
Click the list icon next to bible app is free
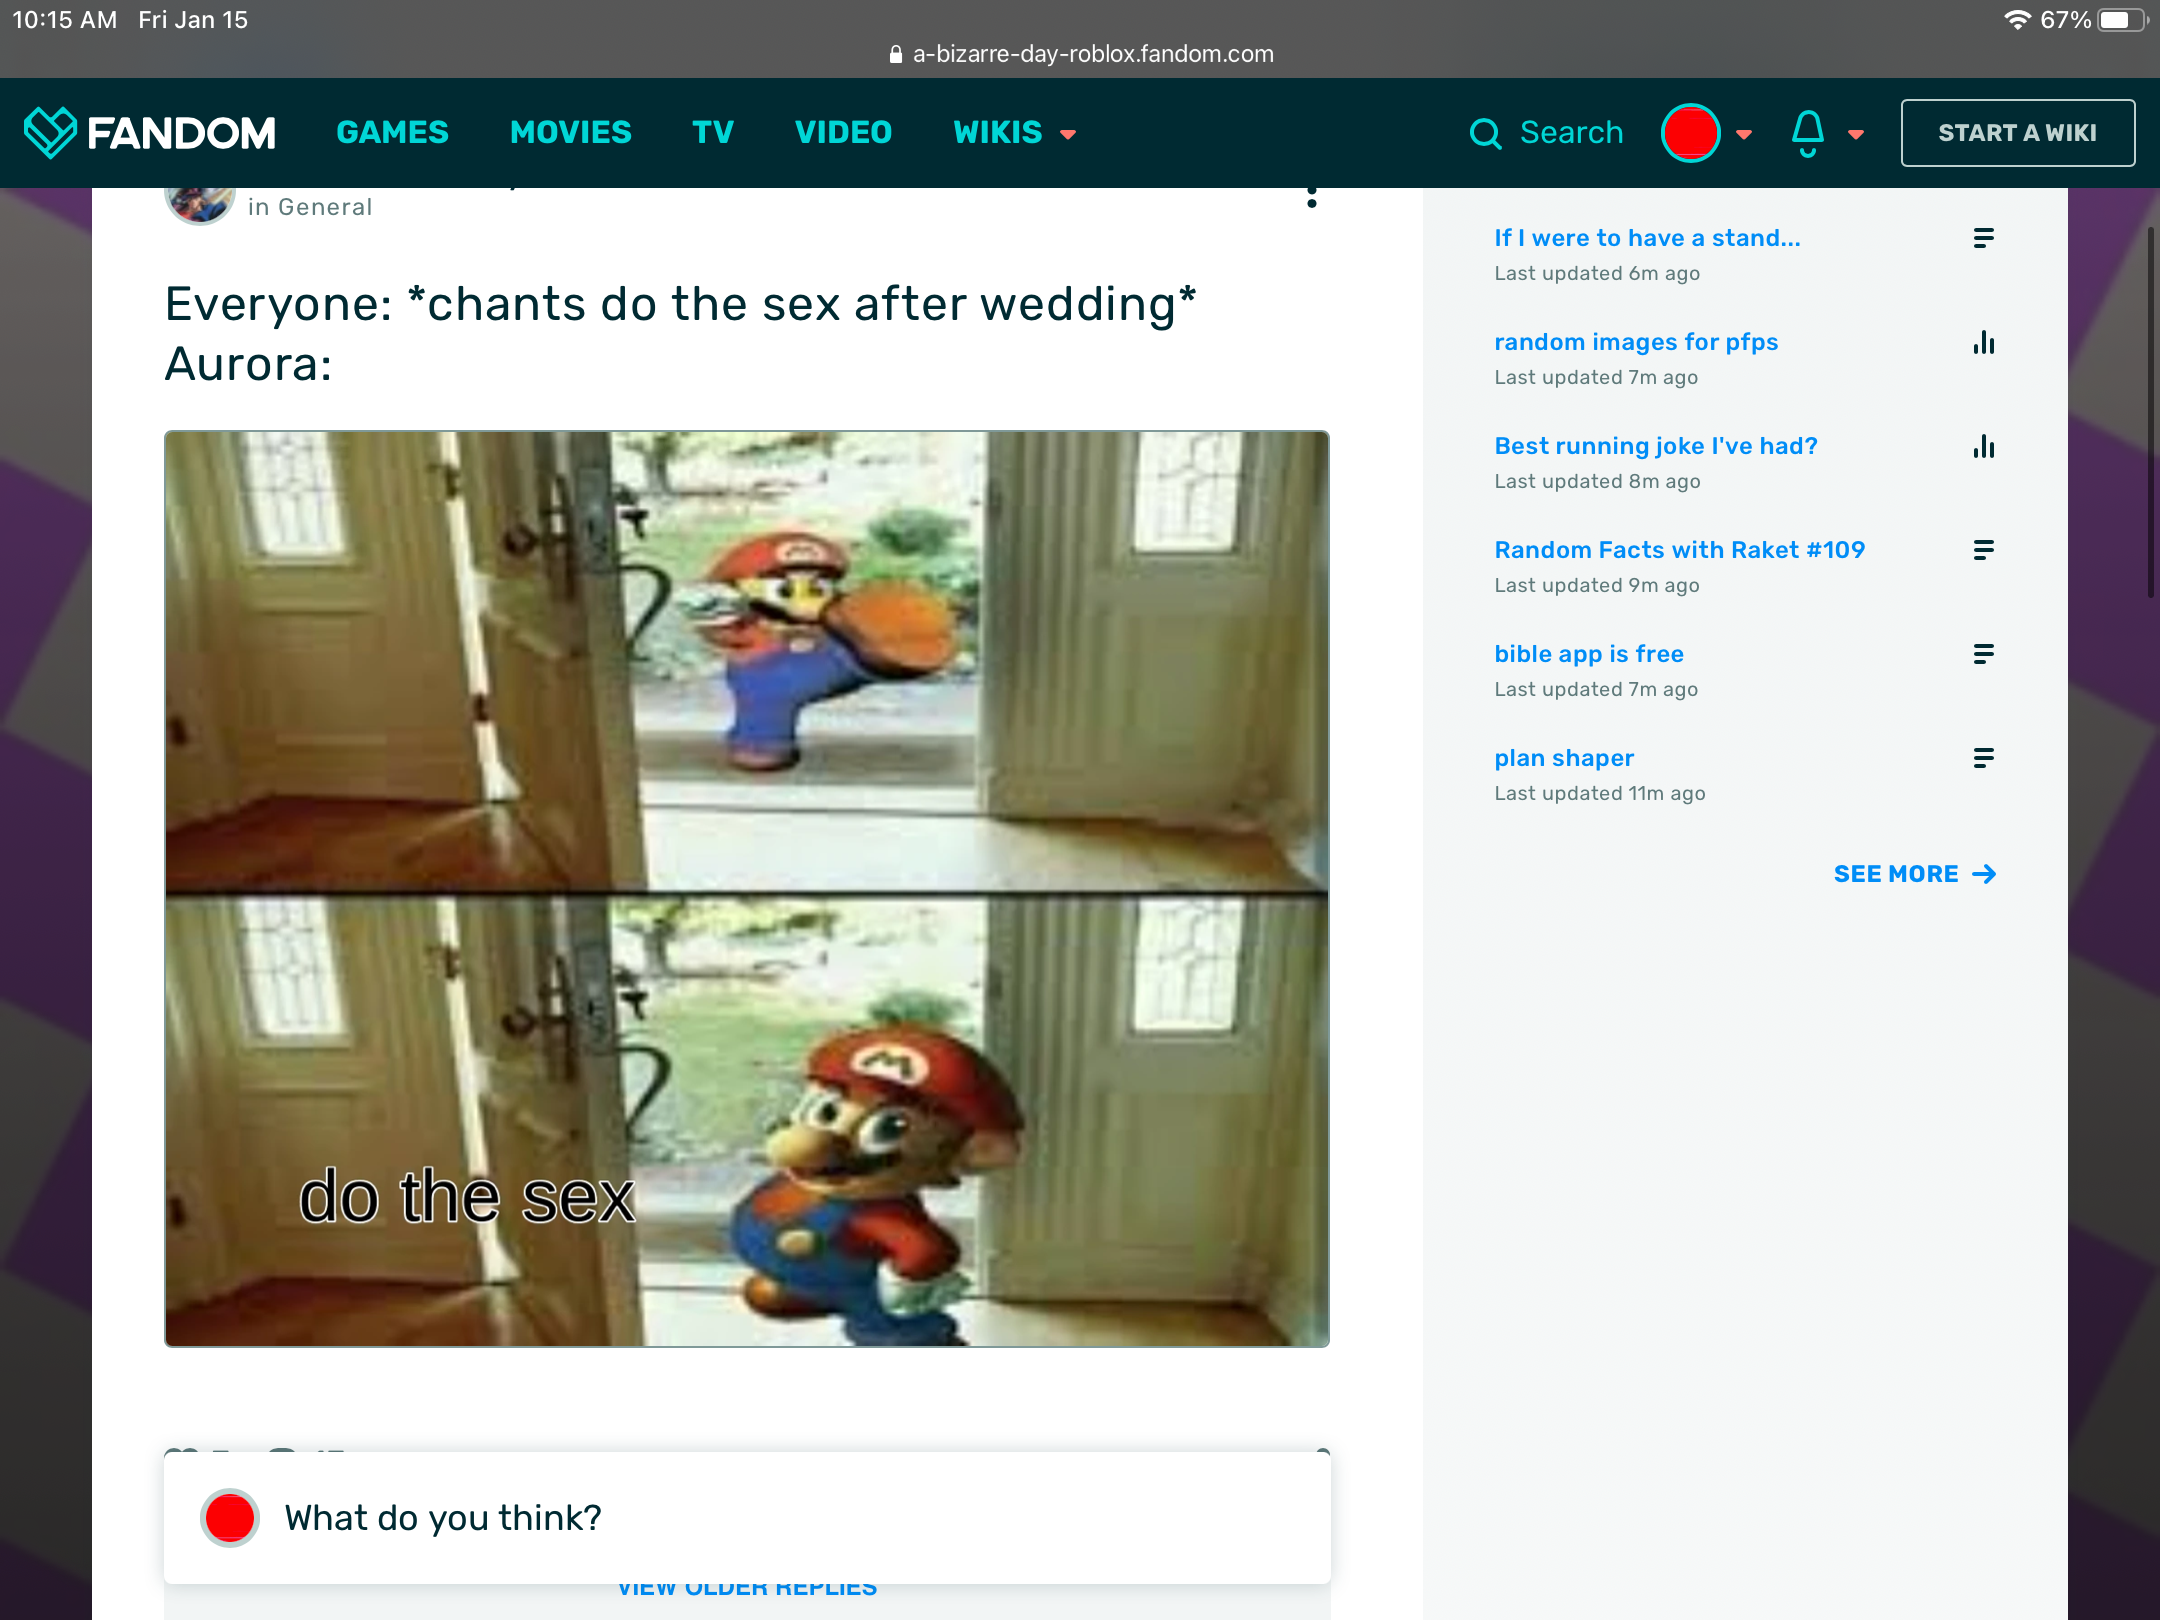point(1981,655)
